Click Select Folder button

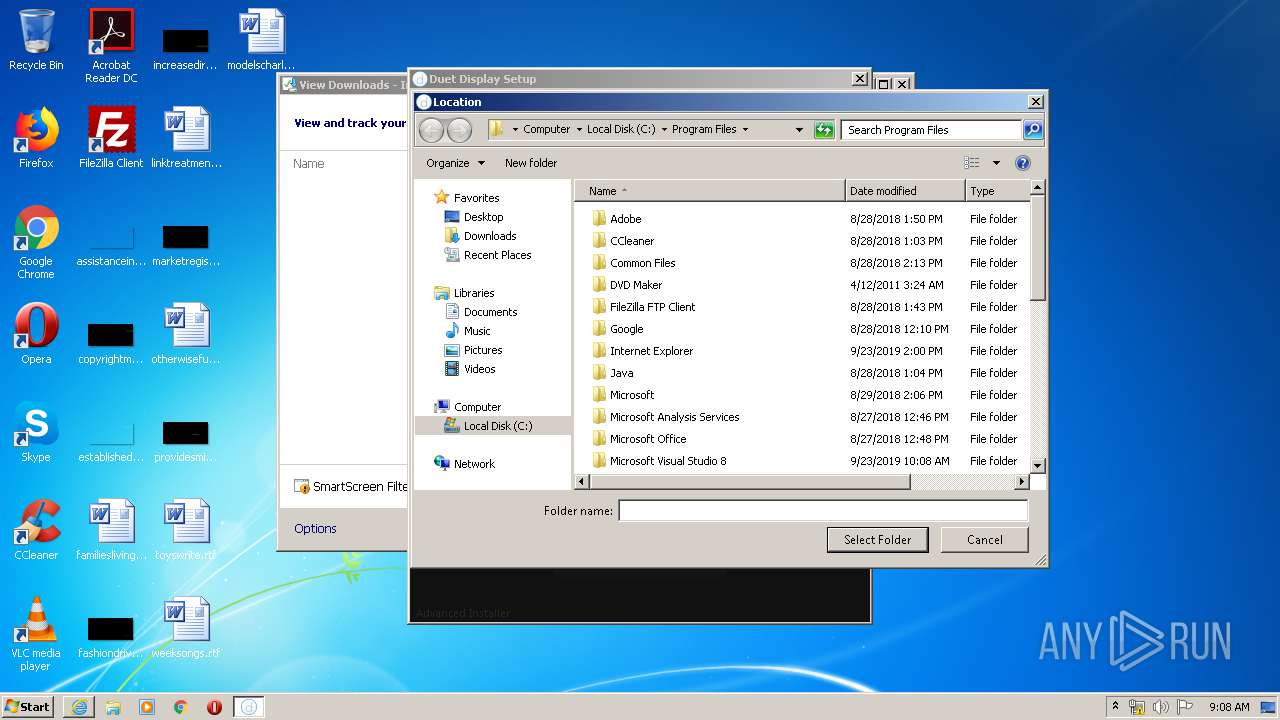point(878,540)
